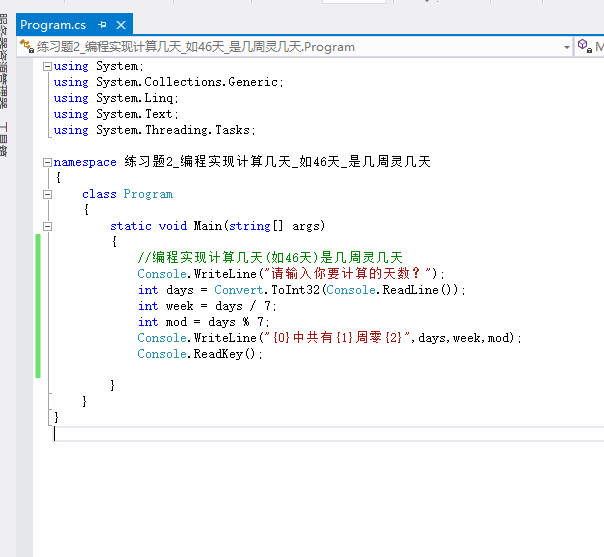This screenshot has height=557, width=604.
Task: Click the pin icon on Program.cs tab
Action: [x=102, y=24]
